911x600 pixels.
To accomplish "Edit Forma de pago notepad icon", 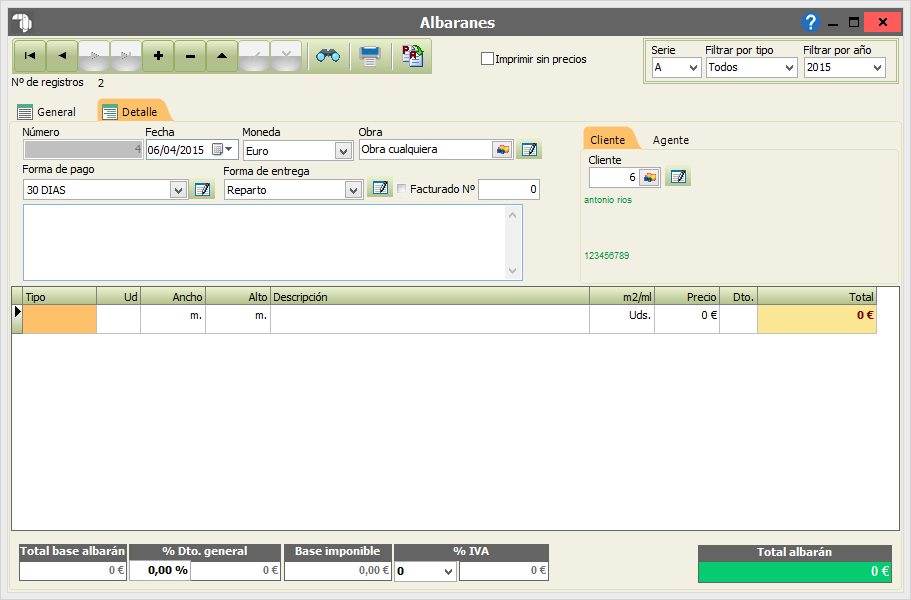I will click(202, 189).
